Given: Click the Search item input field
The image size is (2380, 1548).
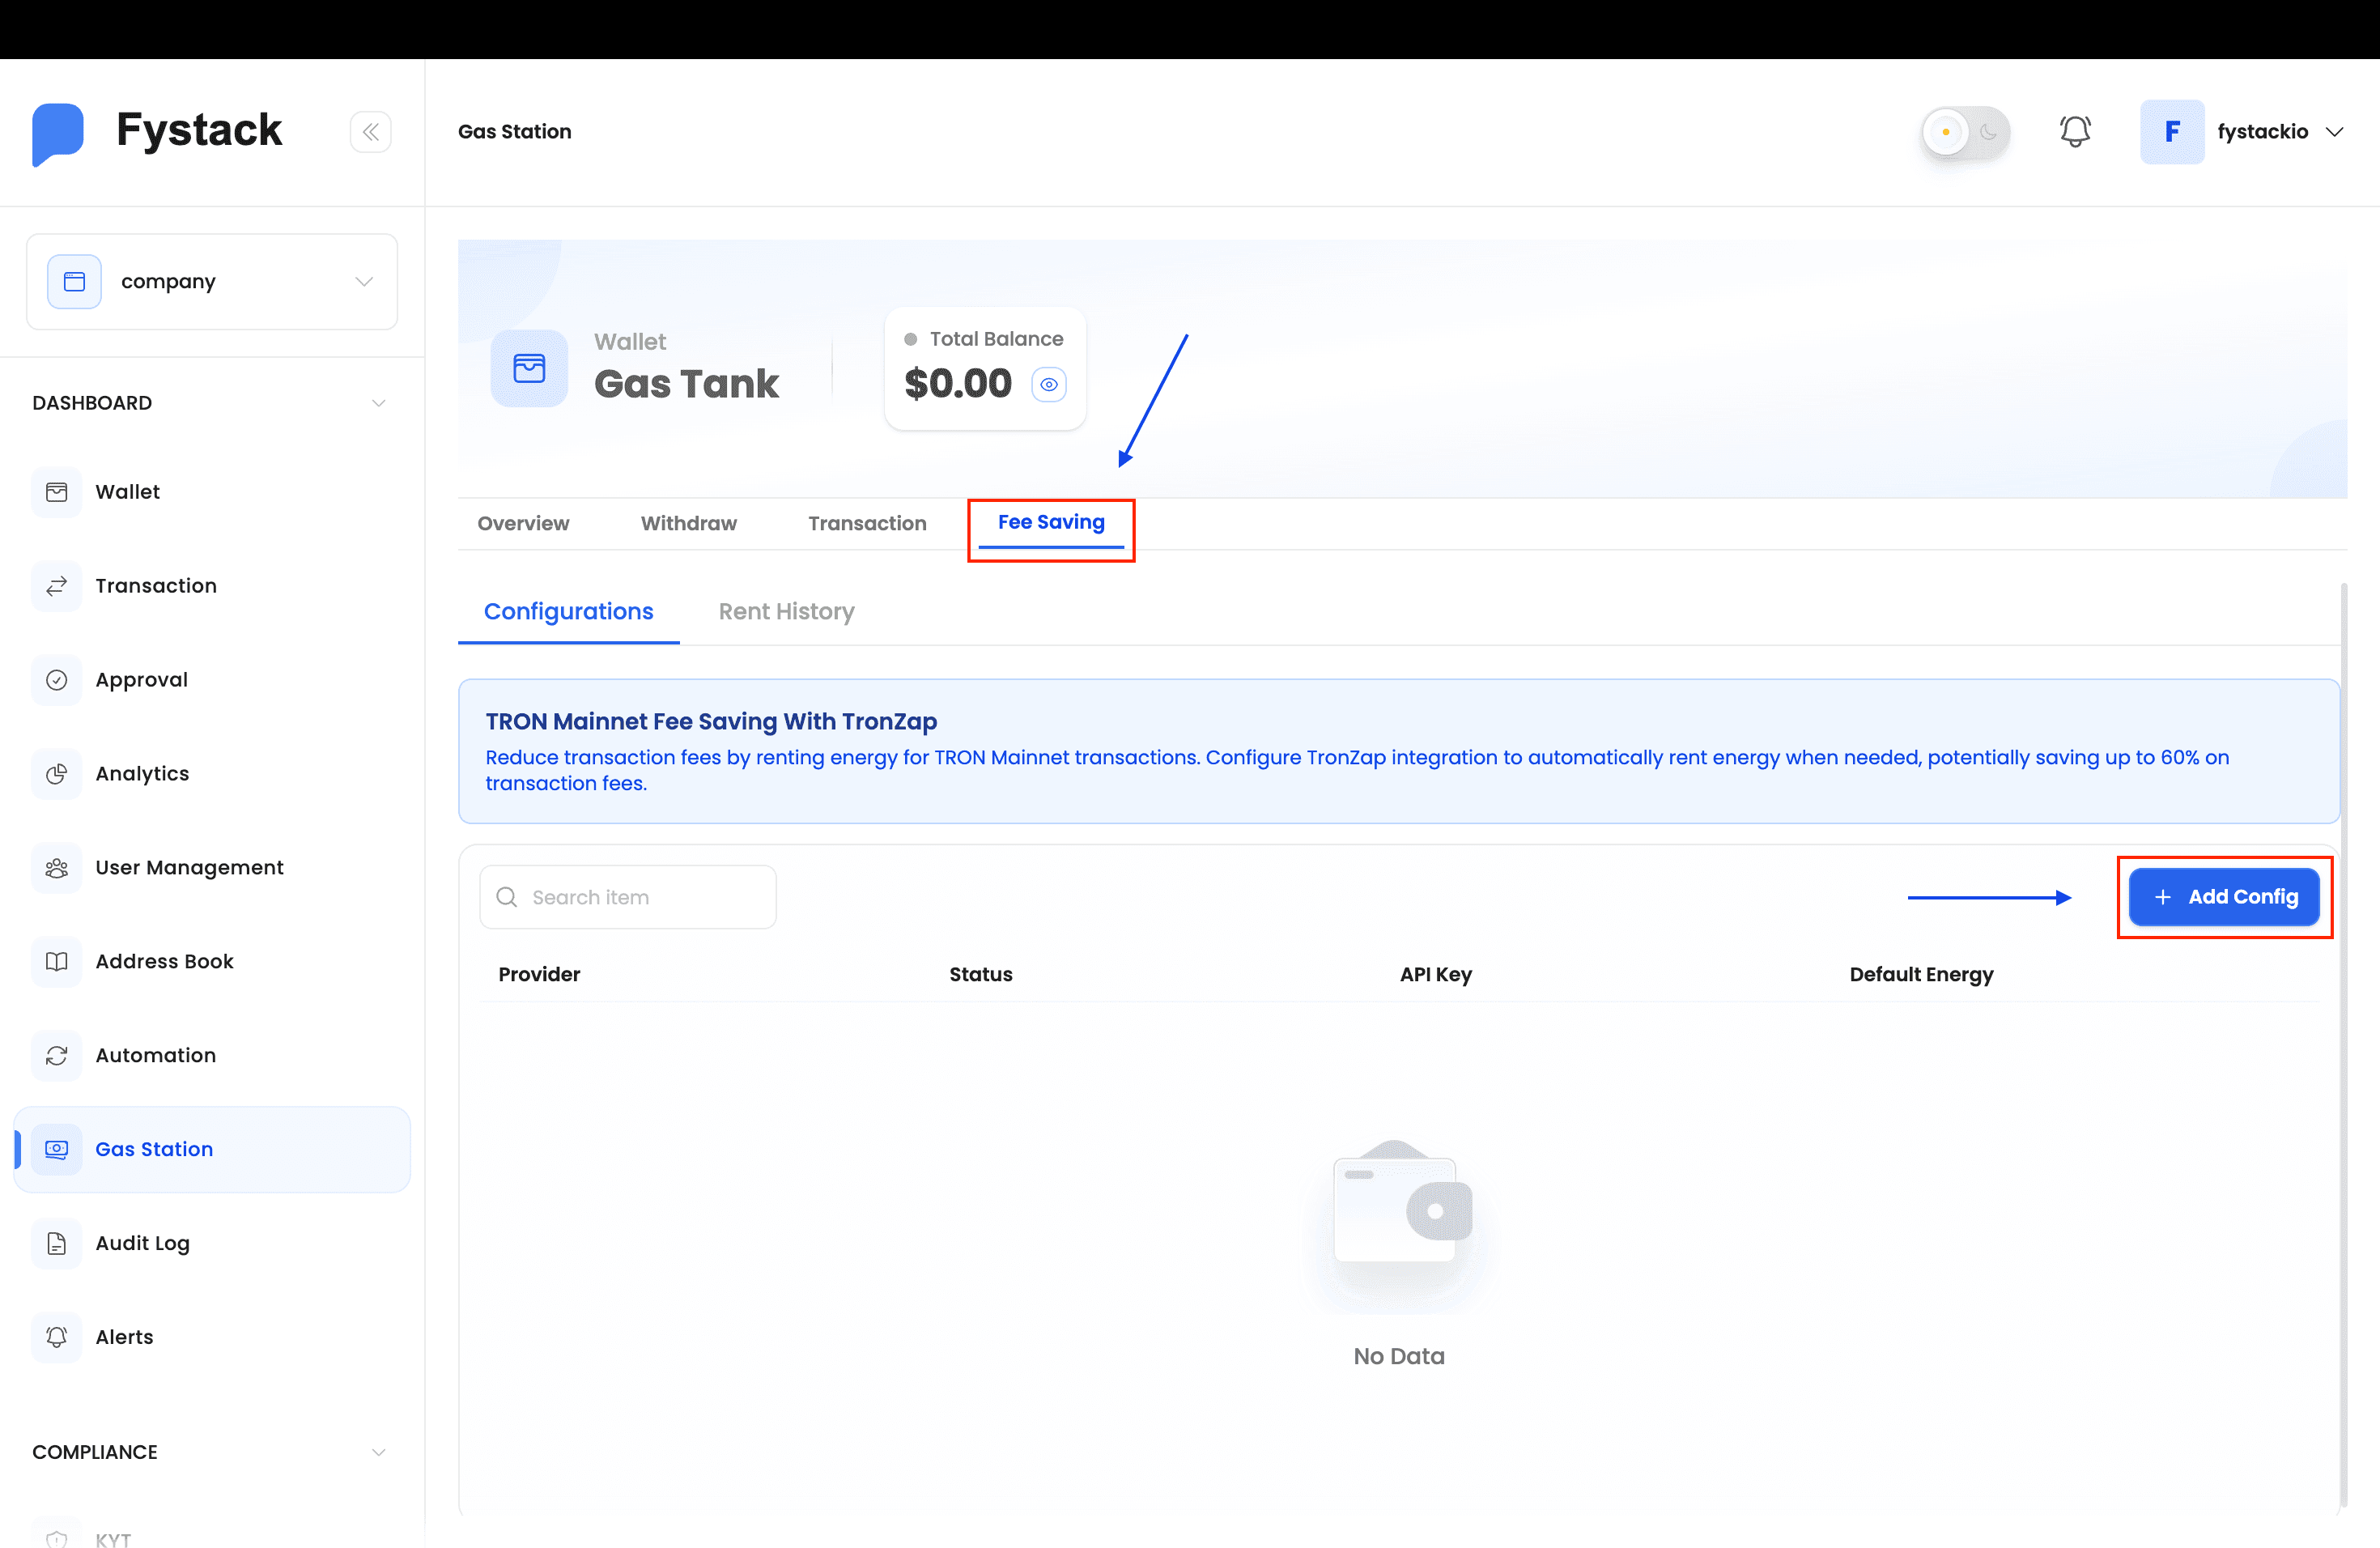Looking at the screenshot, I should pos(628,897).
